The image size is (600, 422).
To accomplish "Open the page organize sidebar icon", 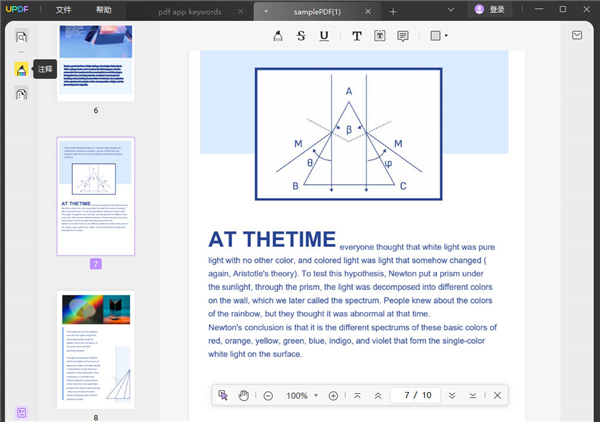I will 21,93.
